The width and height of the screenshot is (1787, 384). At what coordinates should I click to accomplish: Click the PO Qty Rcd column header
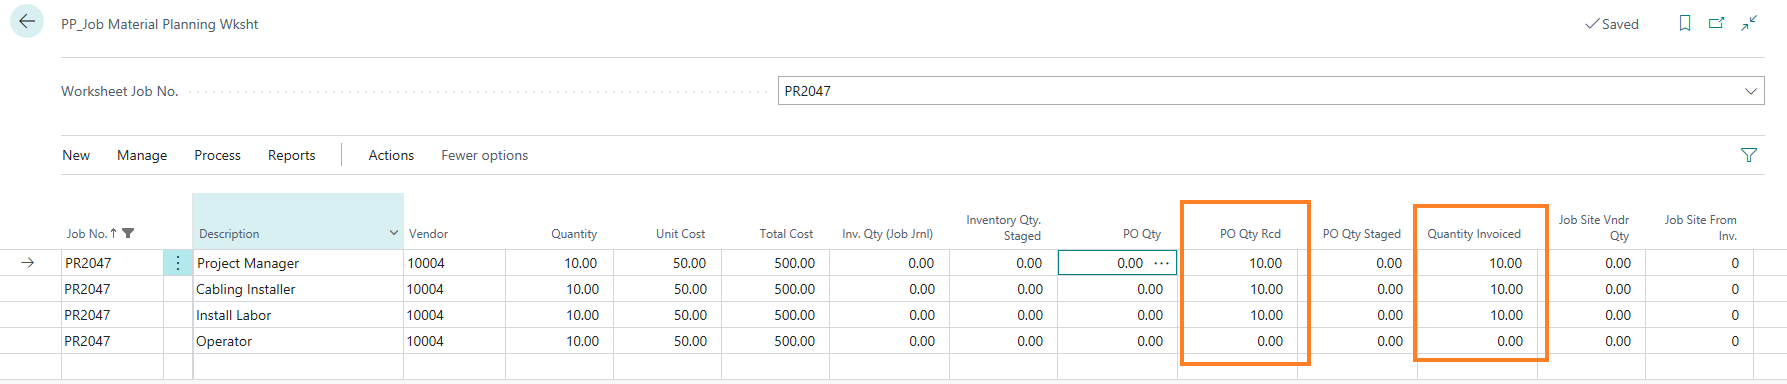tap(1250, 234)
